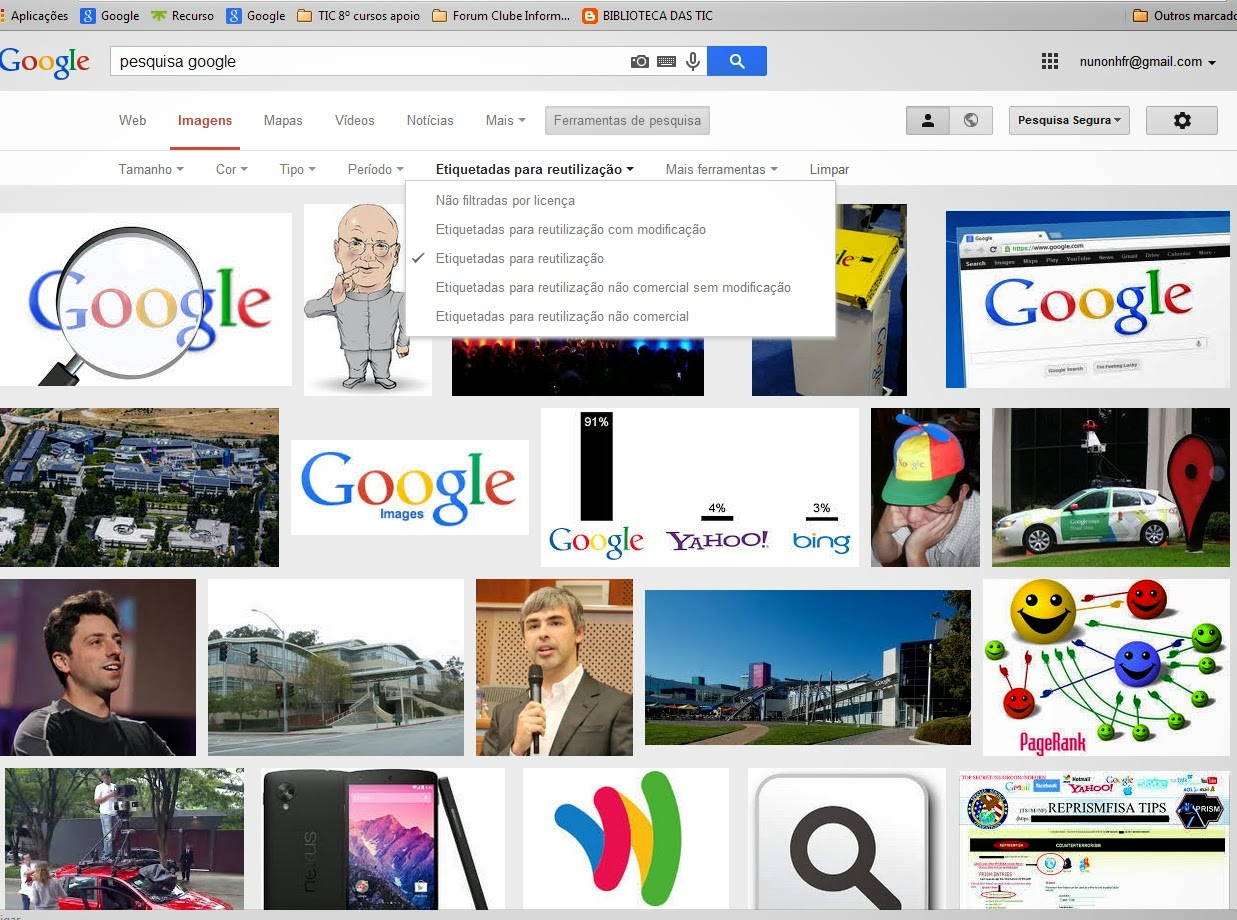Start voice search with the microphone icon
Screen dimensions: 1237x920
point(693,61)
